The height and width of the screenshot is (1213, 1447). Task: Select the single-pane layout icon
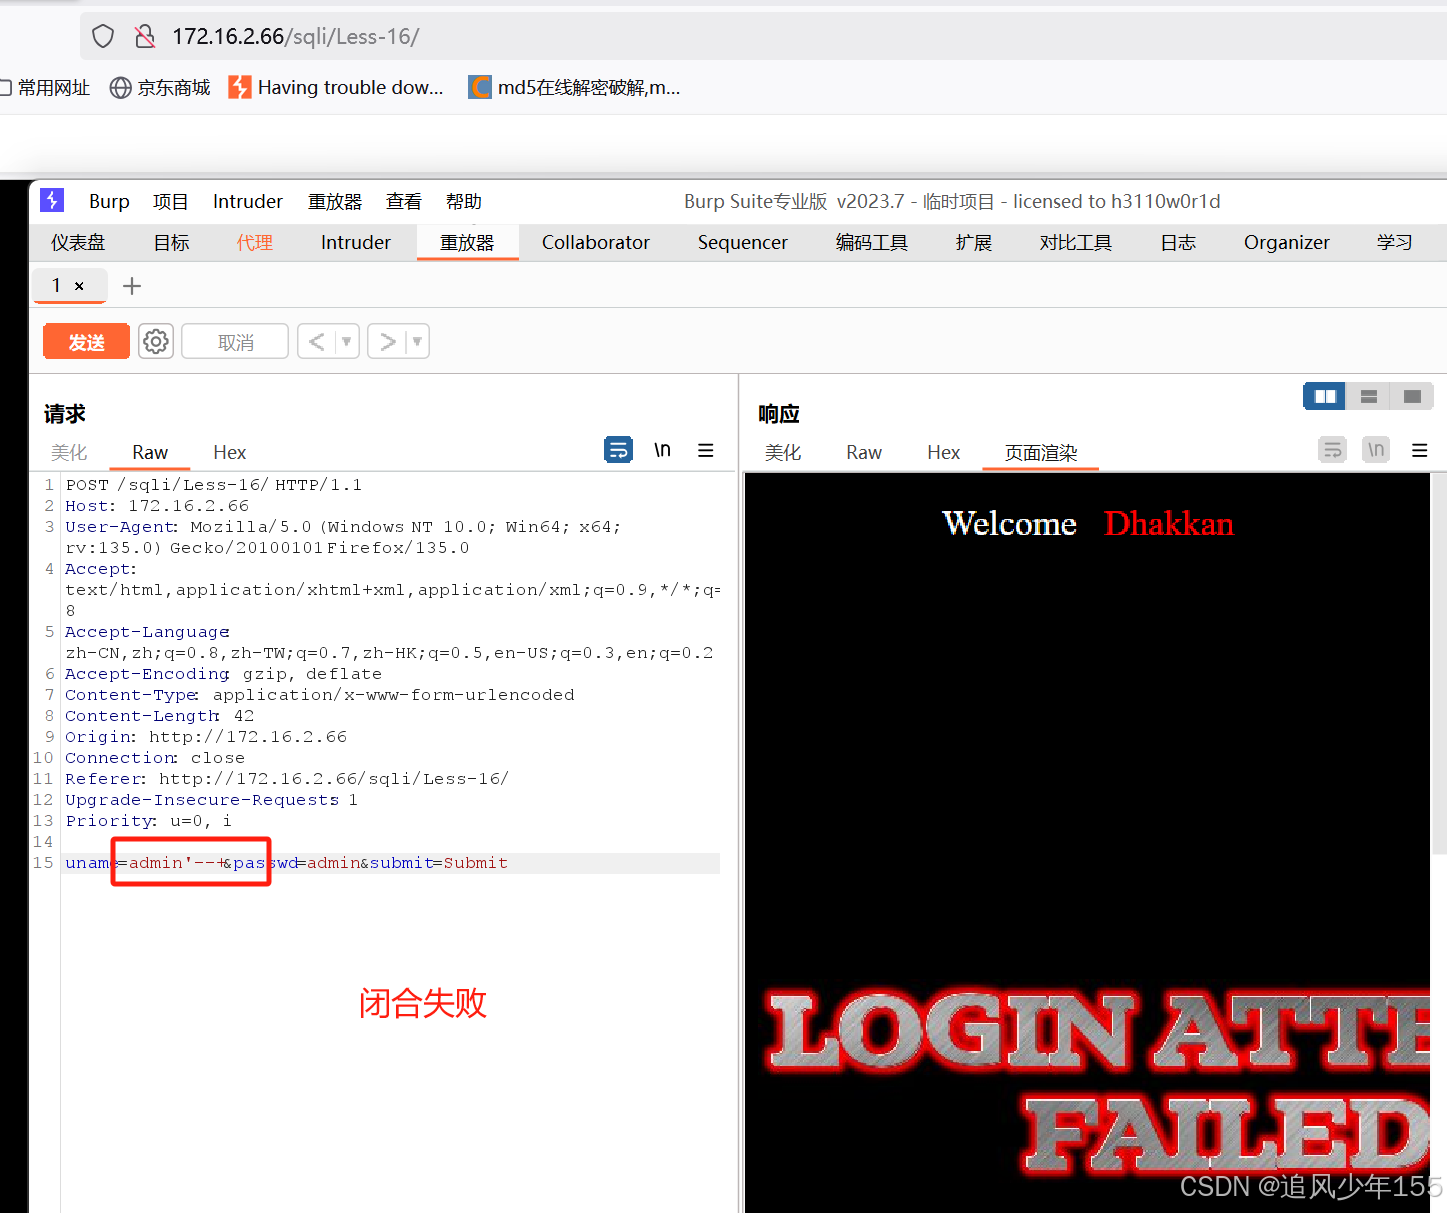(x=1411, y=396)
